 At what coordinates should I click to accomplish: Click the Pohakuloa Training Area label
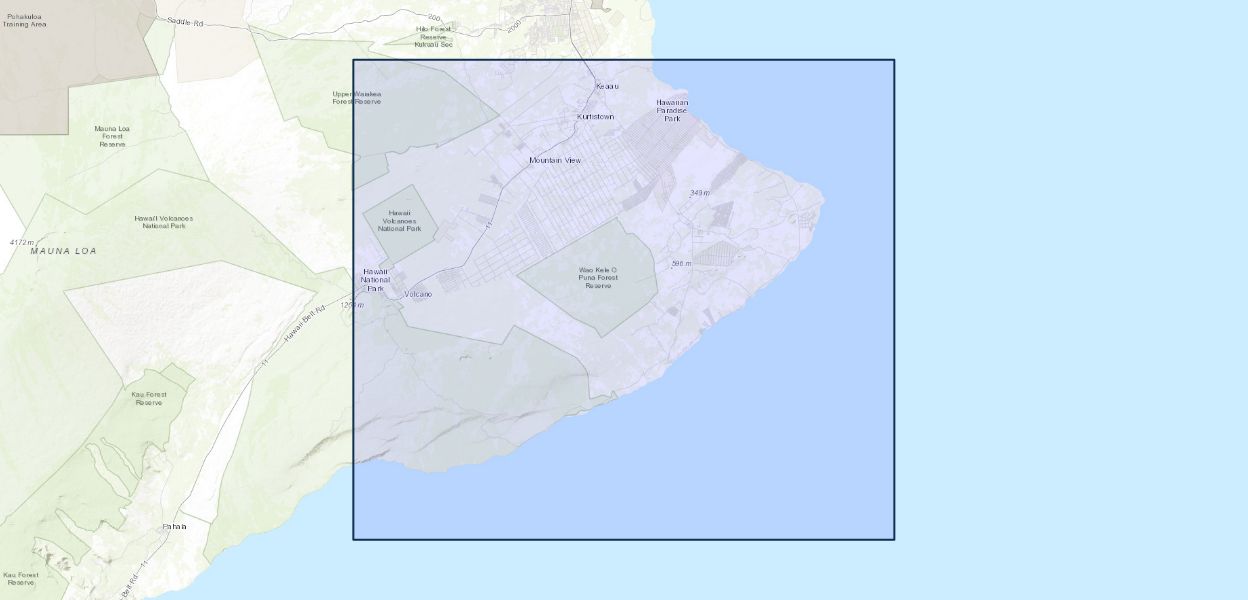(24, 20)
